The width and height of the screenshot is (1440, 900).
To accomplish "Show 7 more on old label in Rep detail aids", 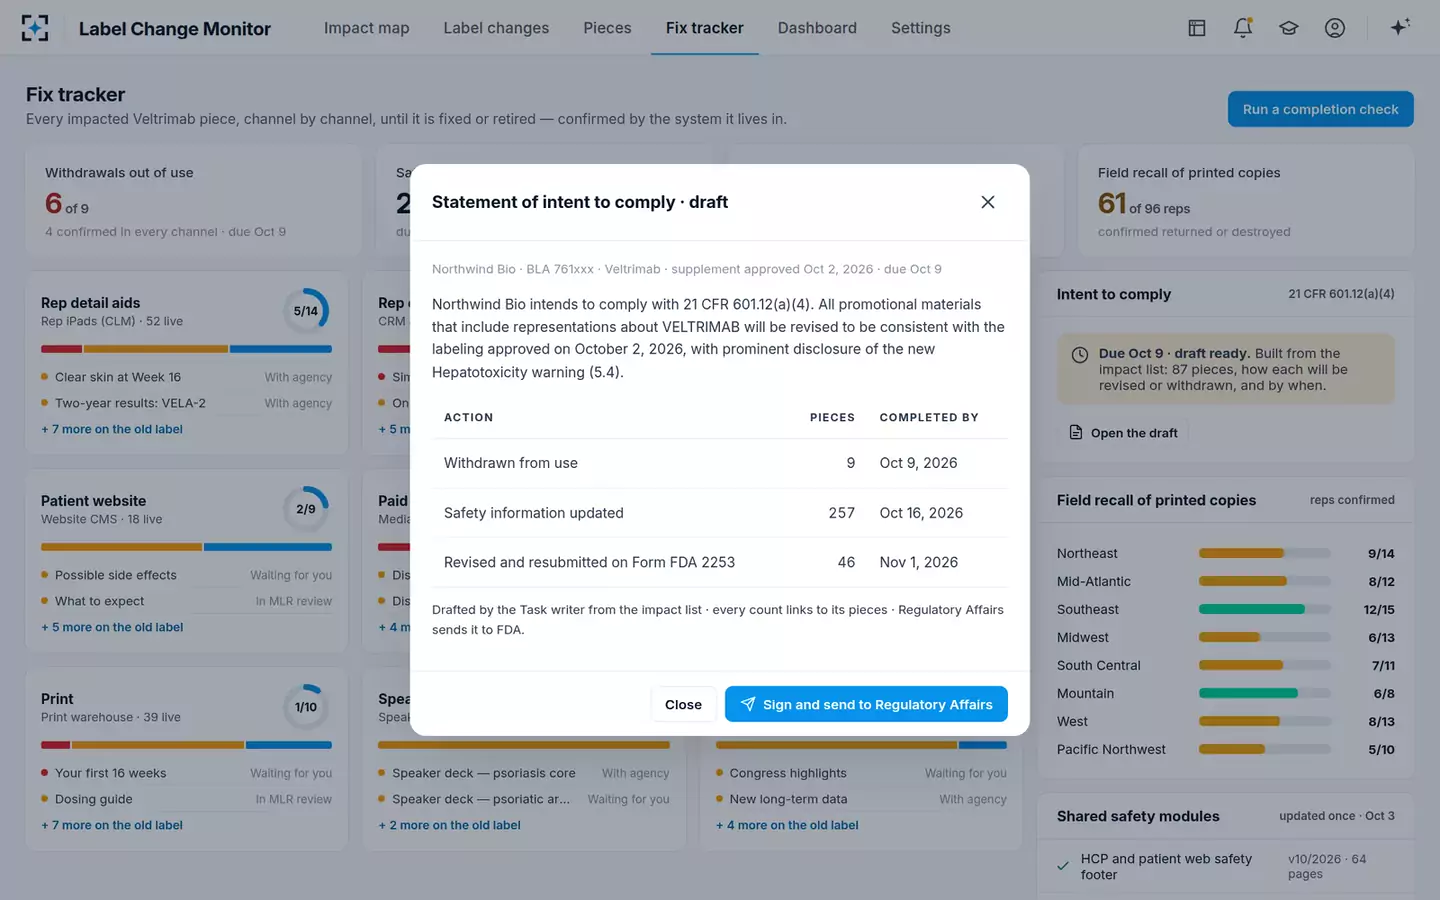I will tap(112, 429).
